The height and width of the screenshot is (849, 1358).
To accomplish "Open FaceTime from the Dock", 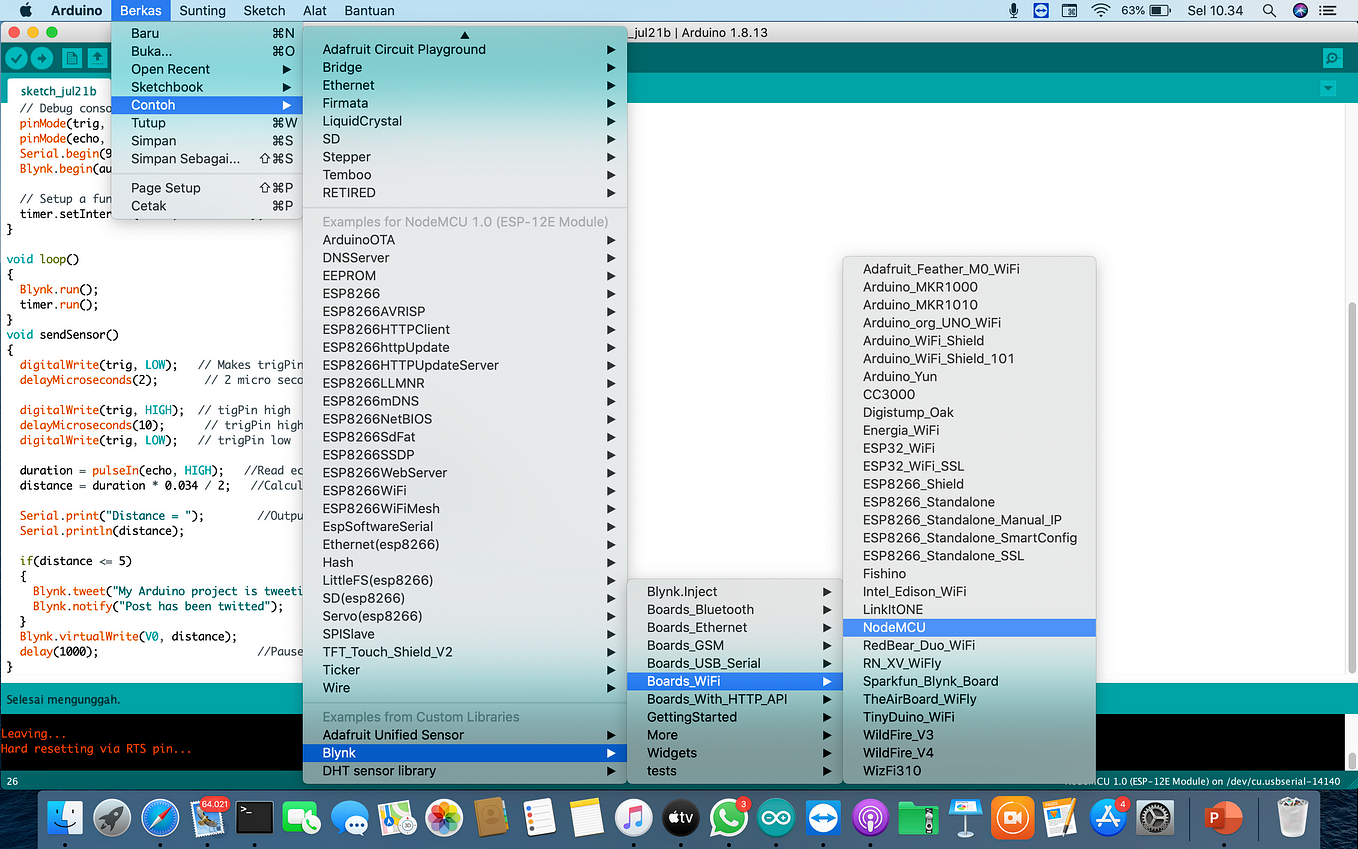I will click(301, 818).
